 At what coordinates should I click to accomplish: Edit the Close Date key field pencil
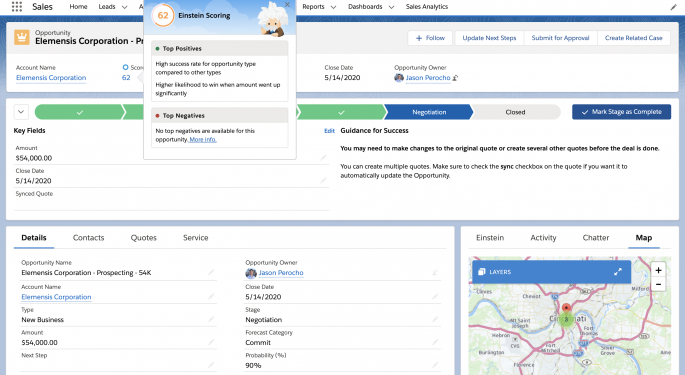coord(323,180)
